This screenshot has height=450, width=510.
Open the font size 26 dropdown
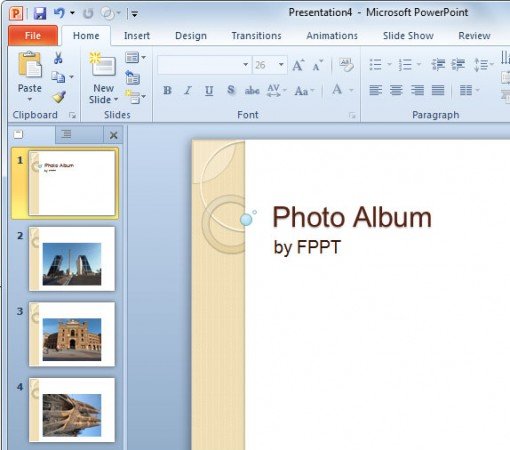(281, 65)
